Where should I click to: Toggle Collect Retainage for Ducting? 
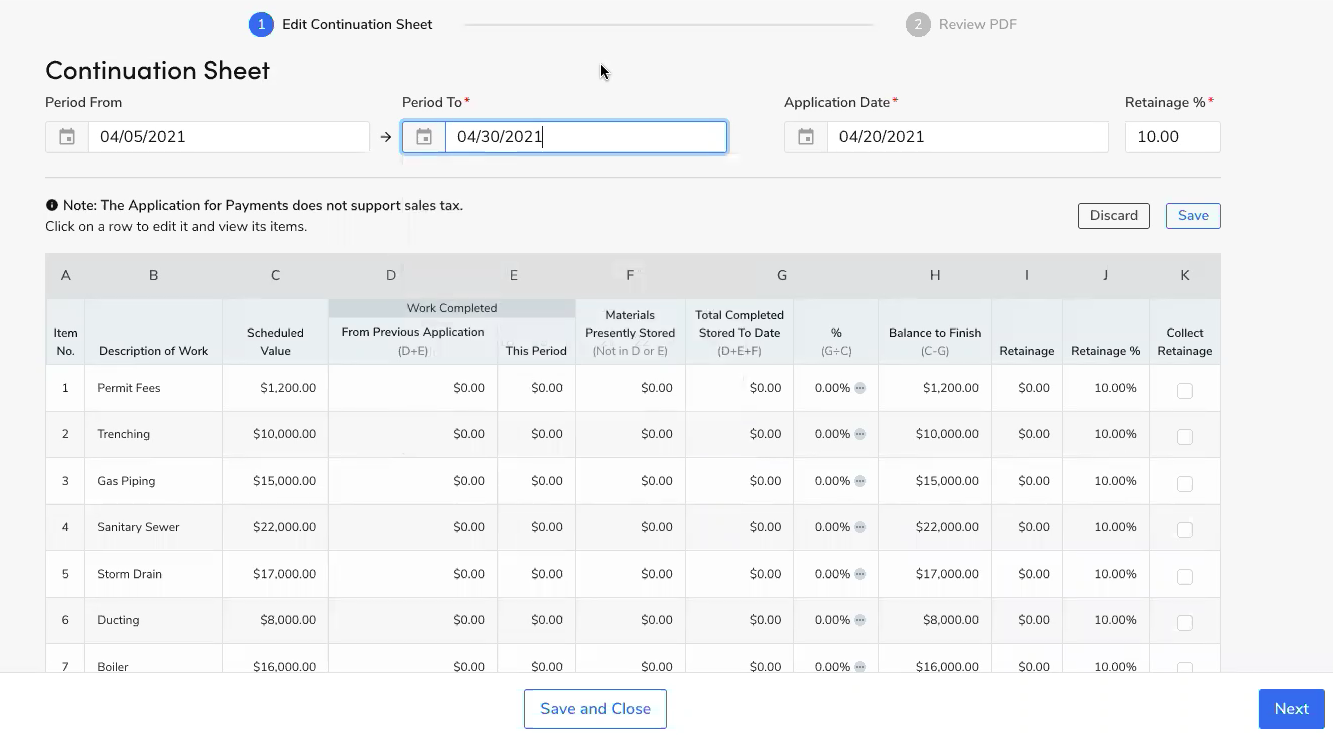pyautogui.click(x=1184, y=622)
